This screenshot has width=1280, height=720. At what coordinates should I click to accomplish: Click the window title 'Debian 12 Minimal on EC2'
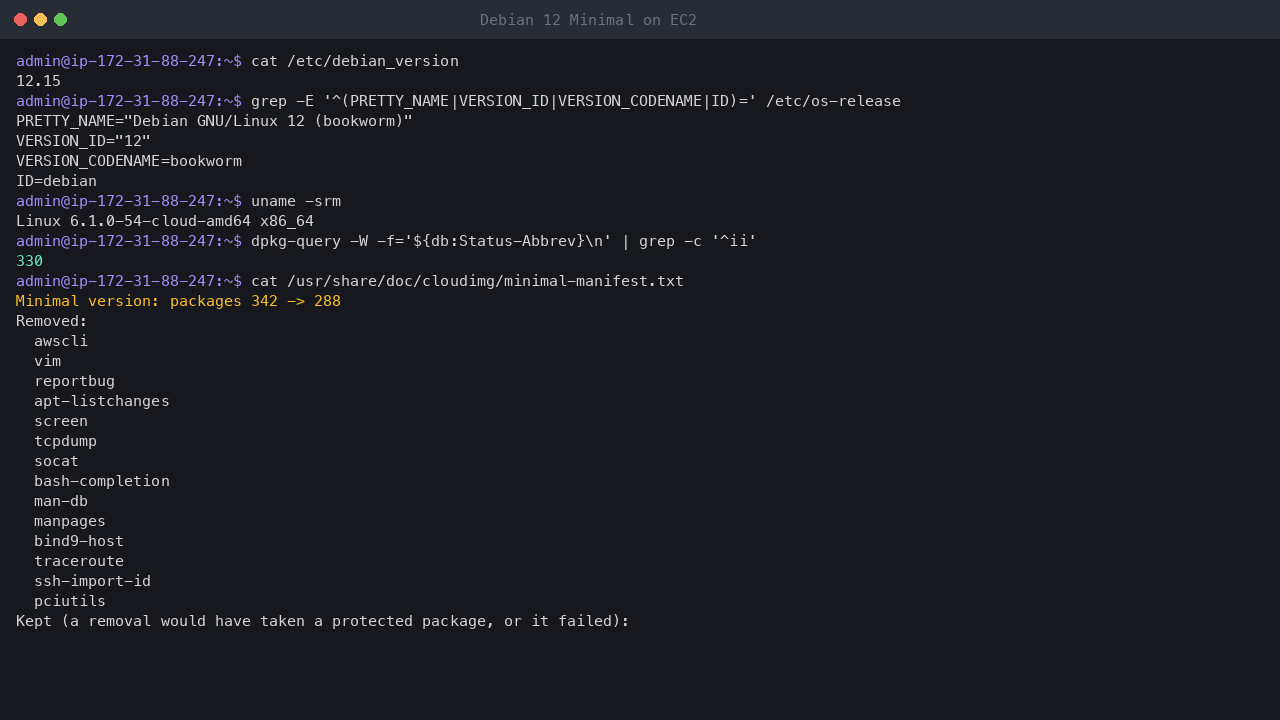[x=588, y=20]
